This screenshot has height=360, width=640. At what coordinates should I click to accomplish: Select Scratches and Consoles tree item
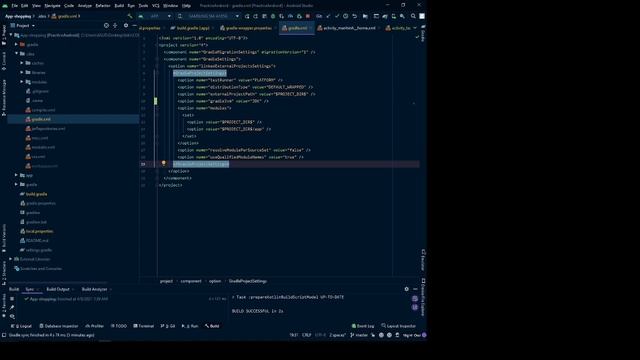coord(41,269)
